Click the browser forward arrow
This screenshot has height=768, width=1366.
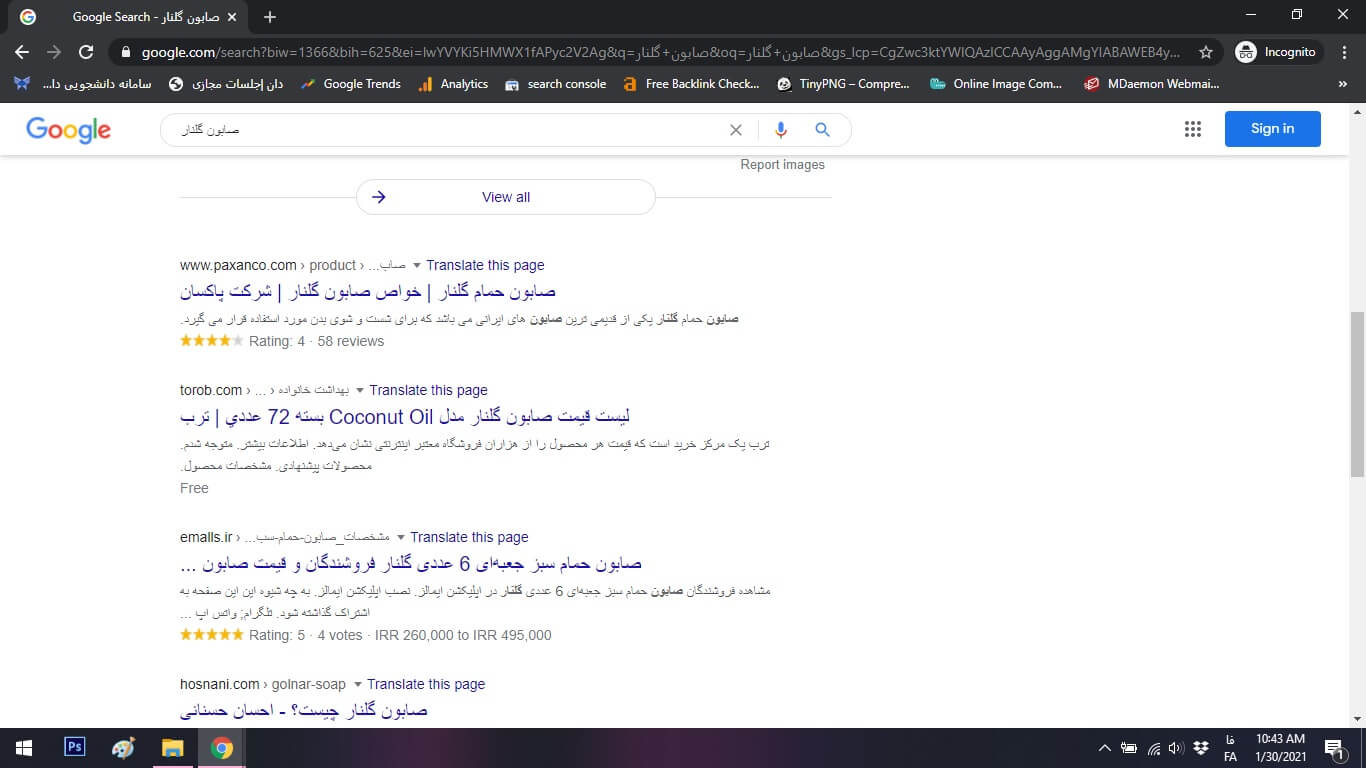click(x=54, y=52)
